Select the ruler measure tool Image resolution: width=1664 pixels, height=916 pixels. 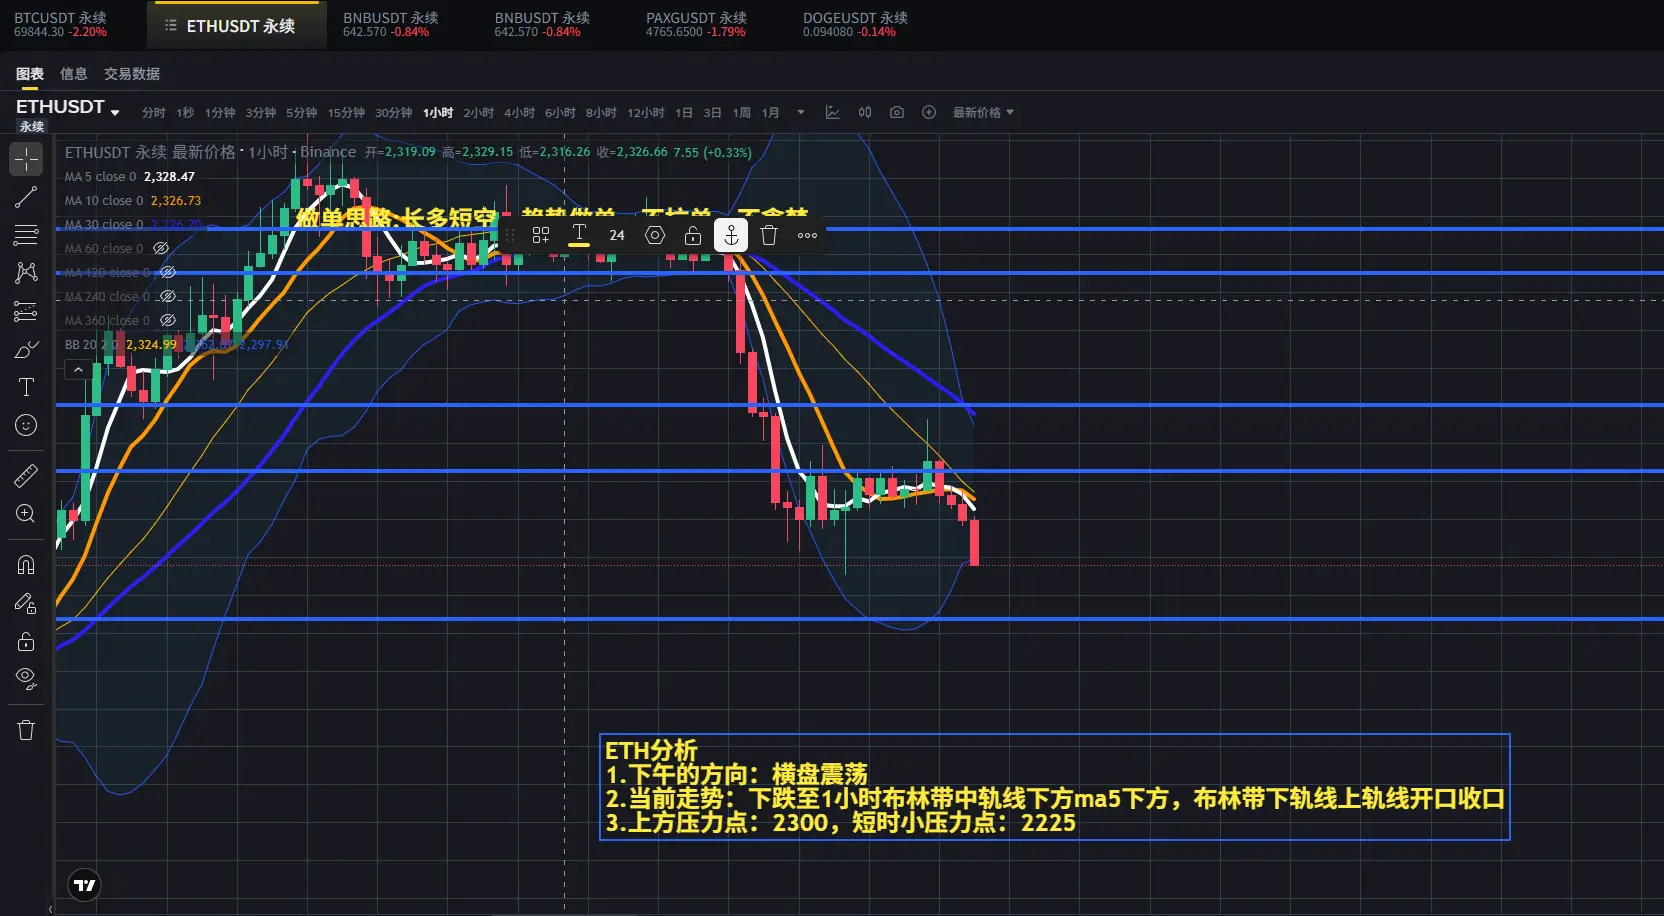(x=26, y=475)
